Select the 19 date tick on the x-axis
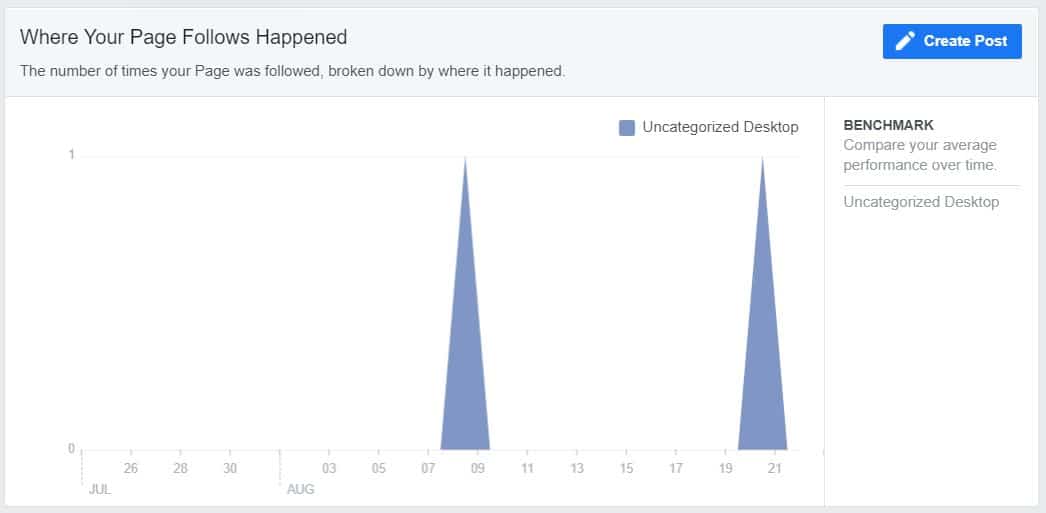The image size is (1046, 513). [x=725, y=468]
